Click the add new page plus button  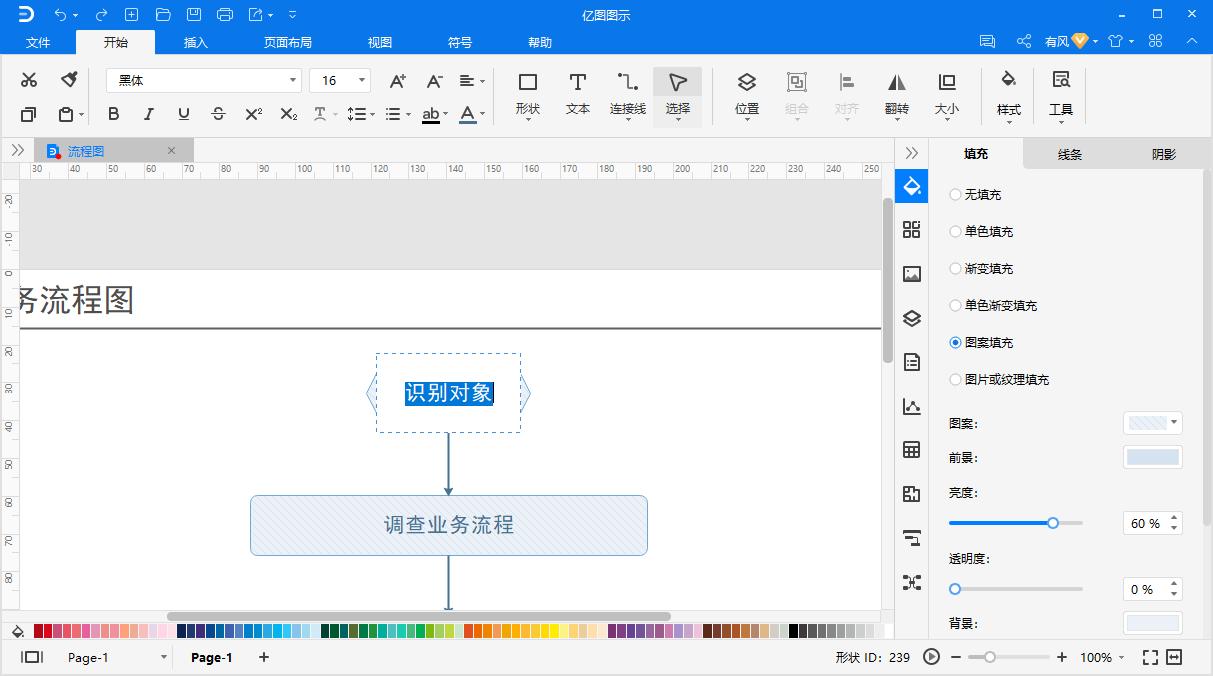(262, 657)
